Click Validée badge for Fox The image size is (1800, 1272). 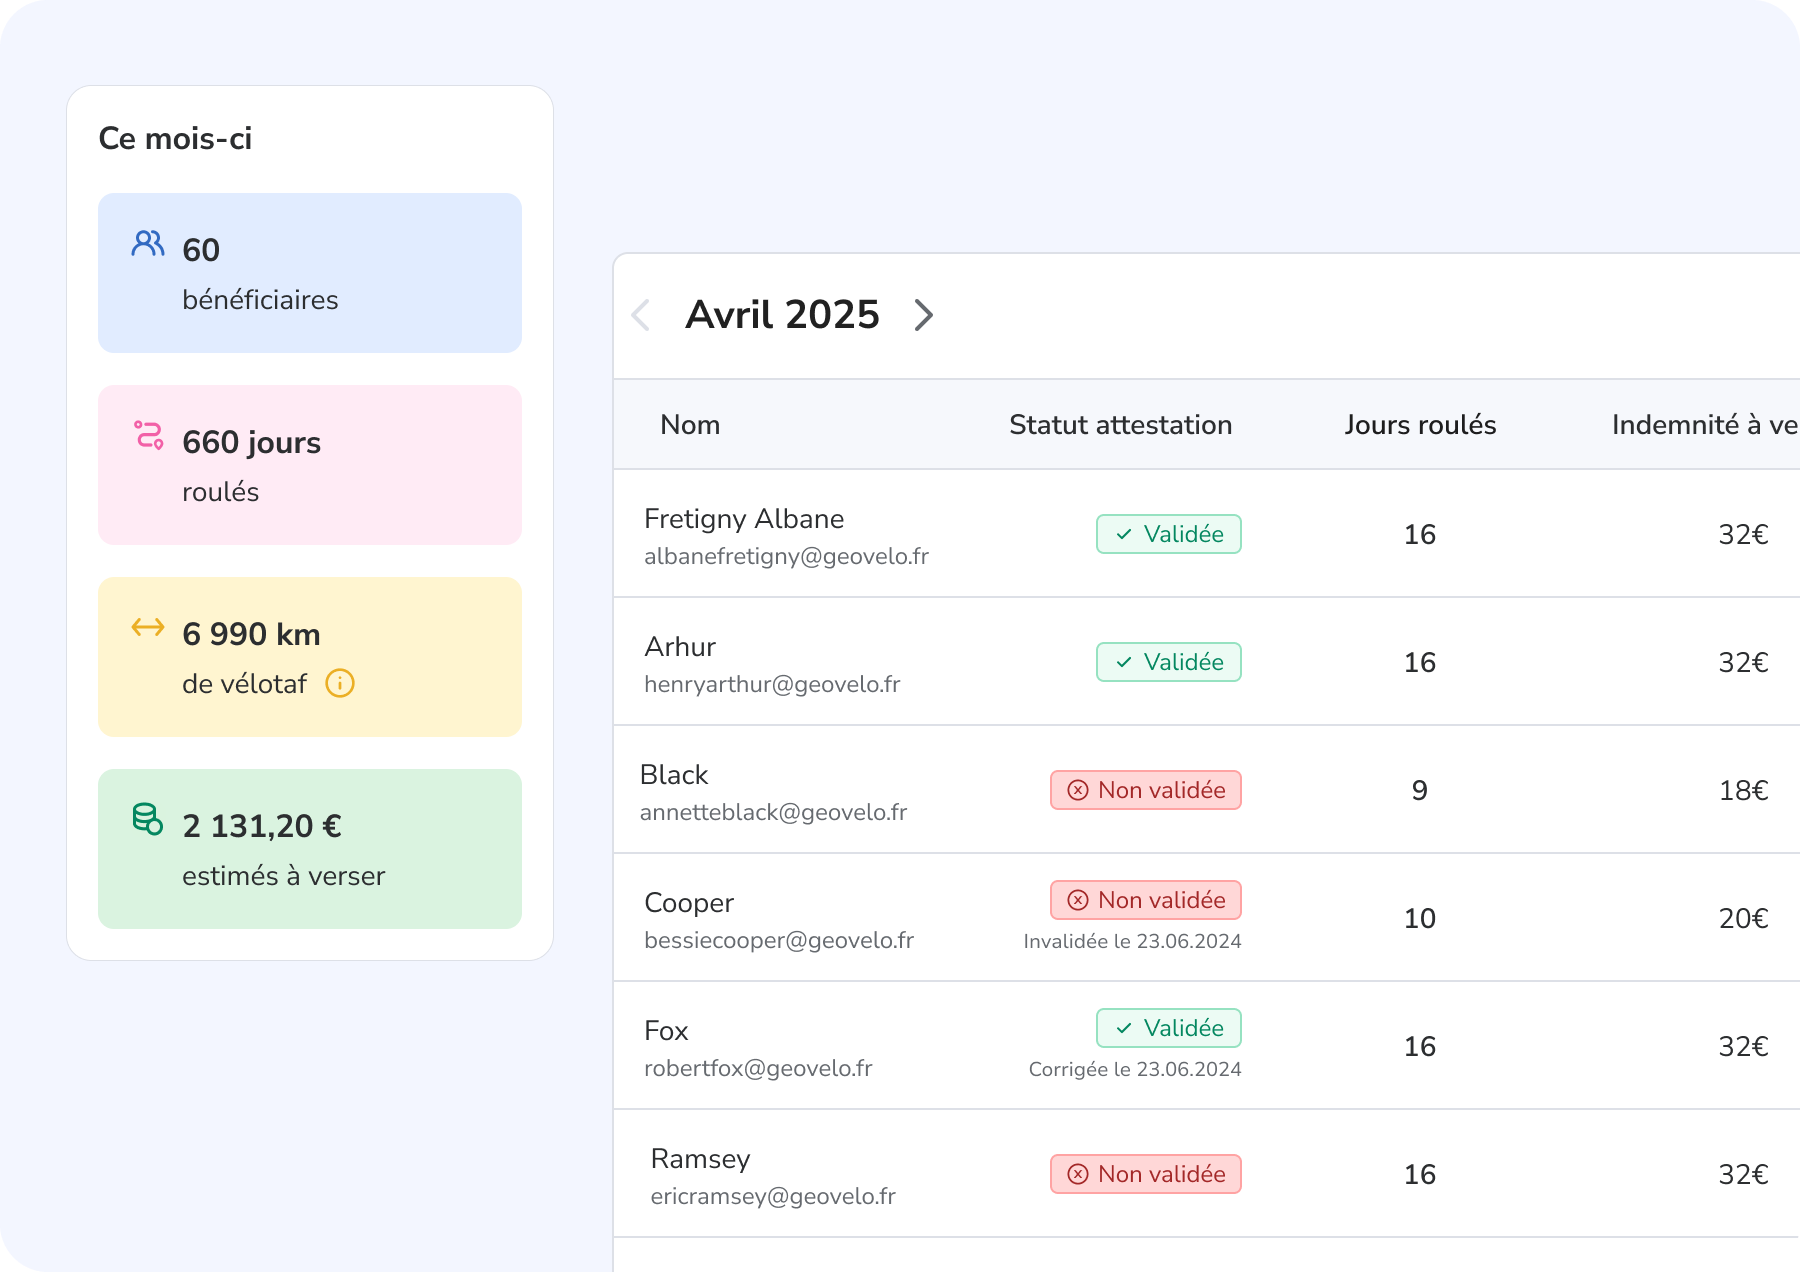coord(1169,1028)
